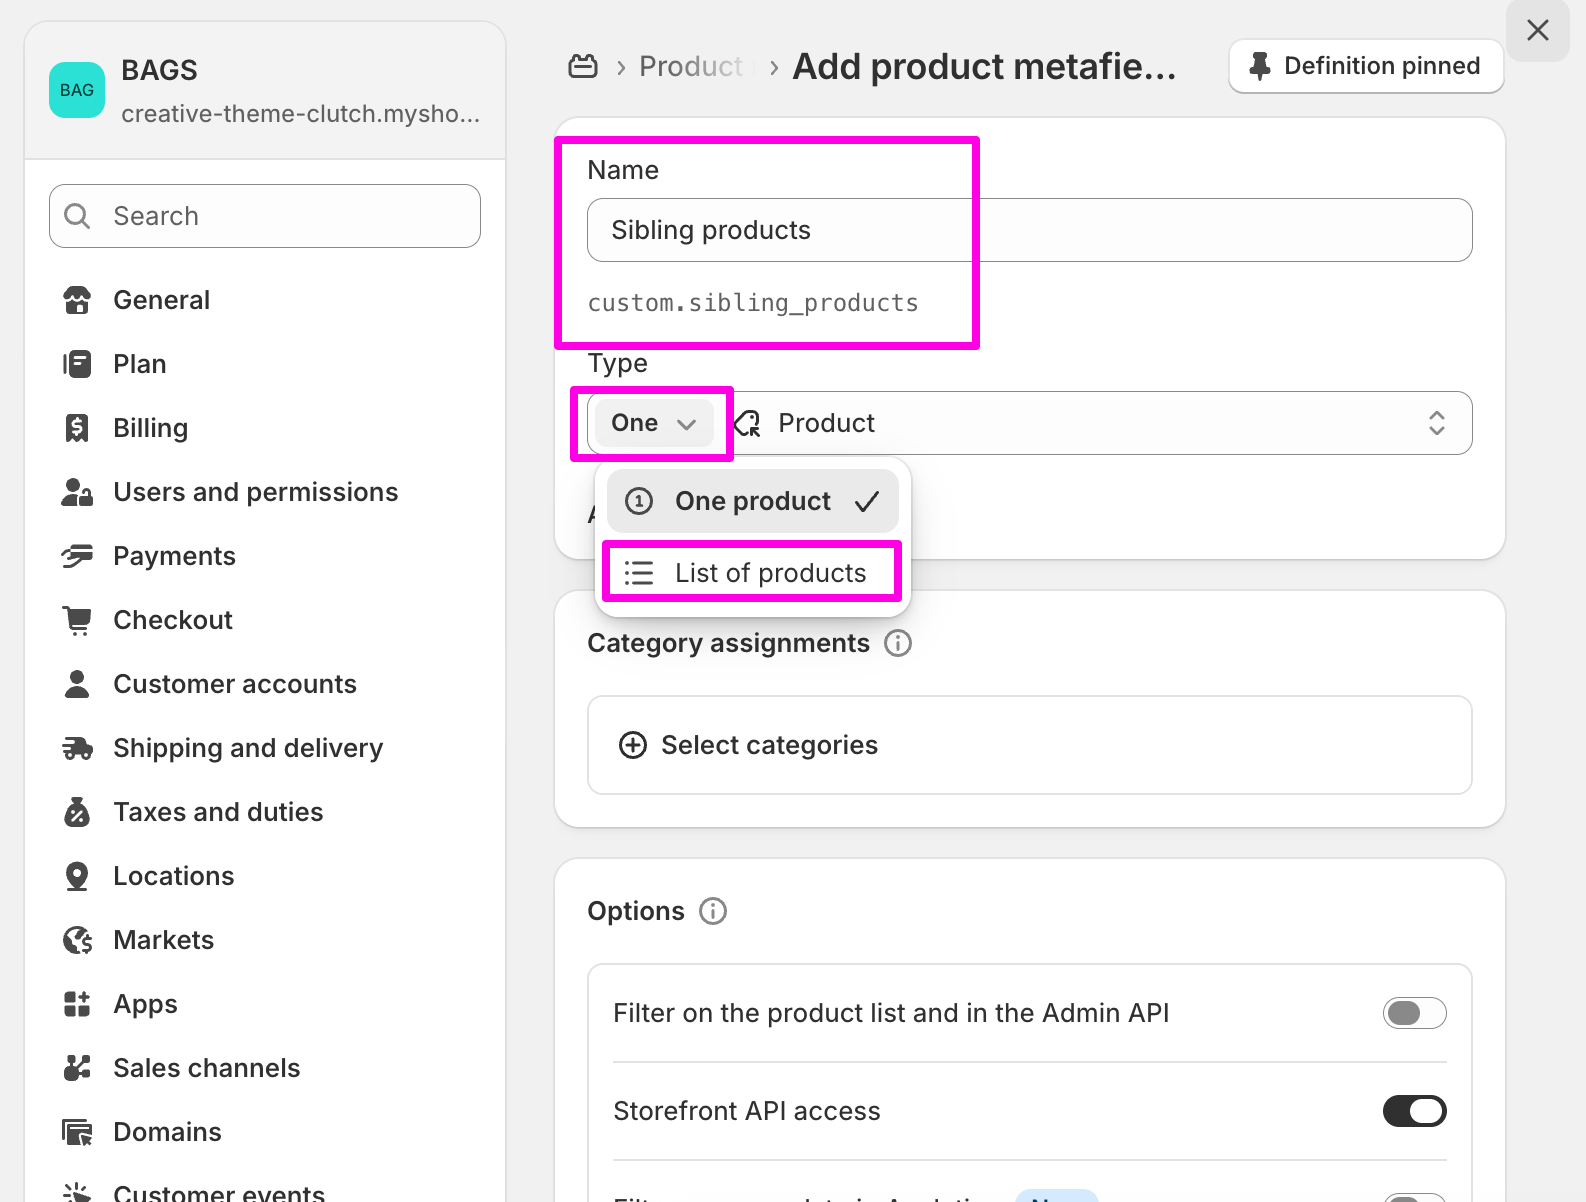Select the 'One product' menu option
The image size is (1586, 1202).
(752, 501)
